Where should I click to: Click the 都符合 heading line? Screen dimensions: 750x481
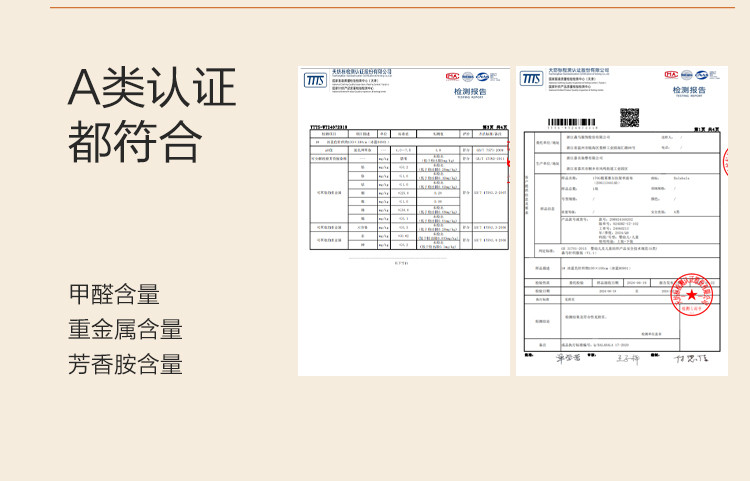click(x=134, y=141)
